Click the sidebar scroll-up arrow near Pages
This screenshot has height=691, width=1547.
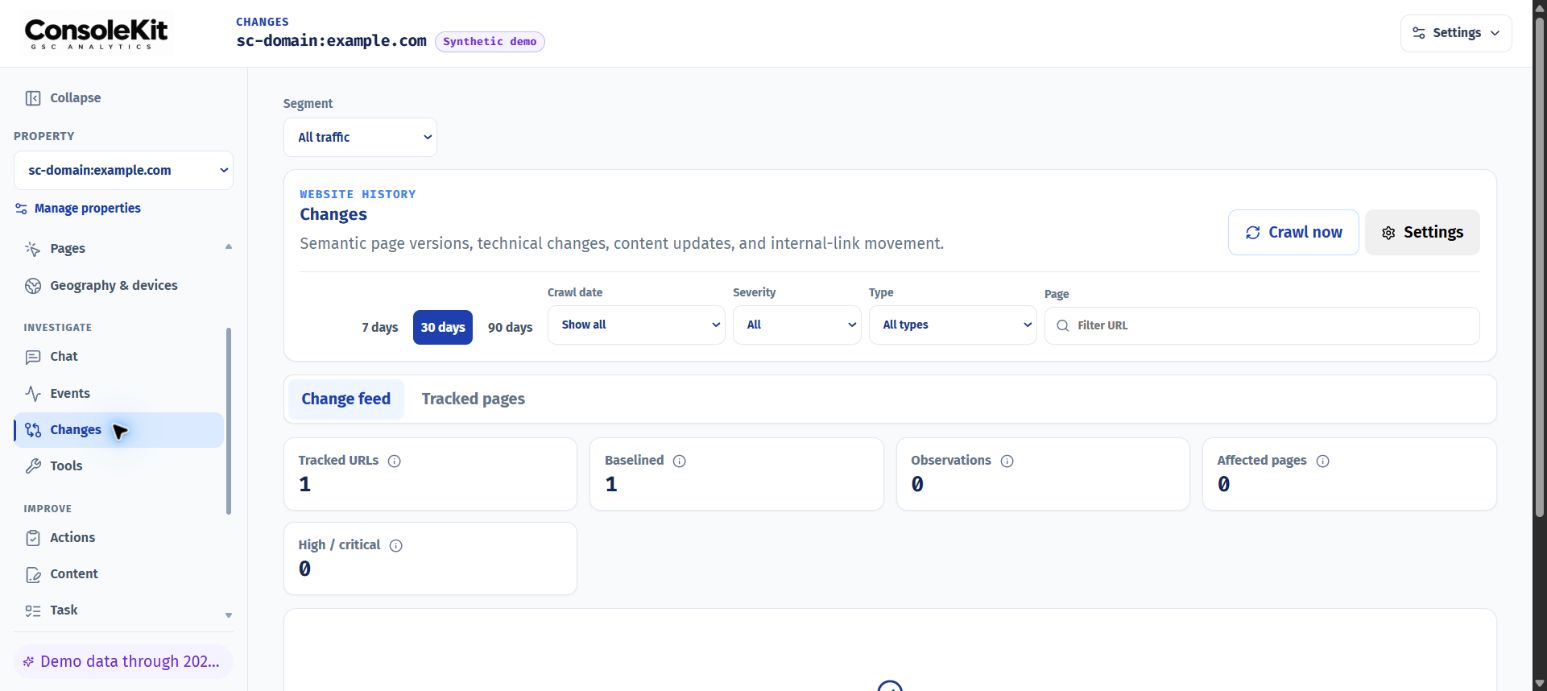click(228, 247)
